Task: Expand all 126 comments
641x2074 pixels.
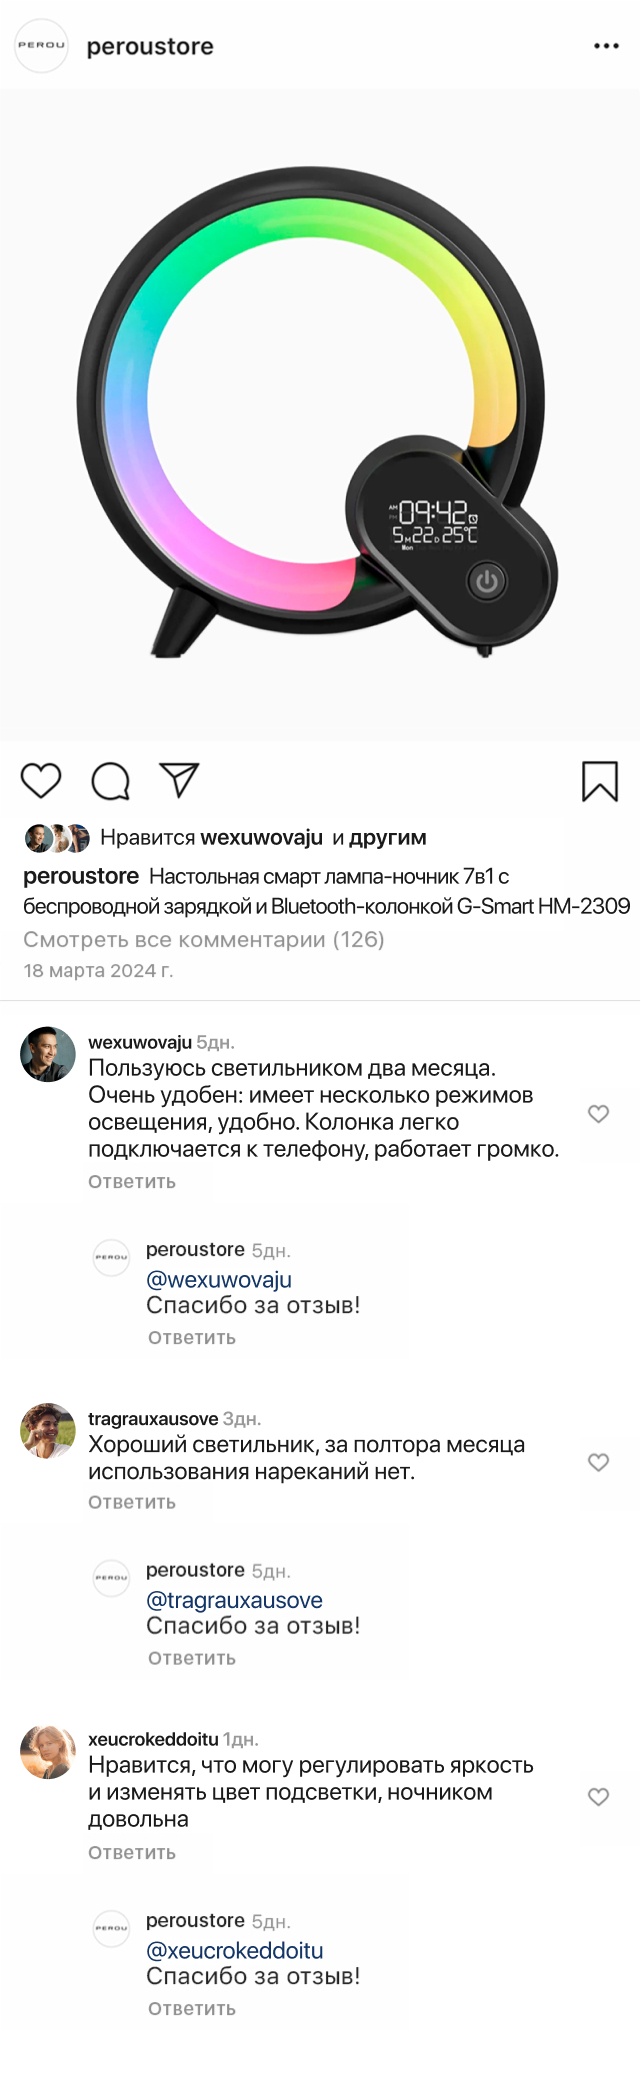Action: (204, 939)
